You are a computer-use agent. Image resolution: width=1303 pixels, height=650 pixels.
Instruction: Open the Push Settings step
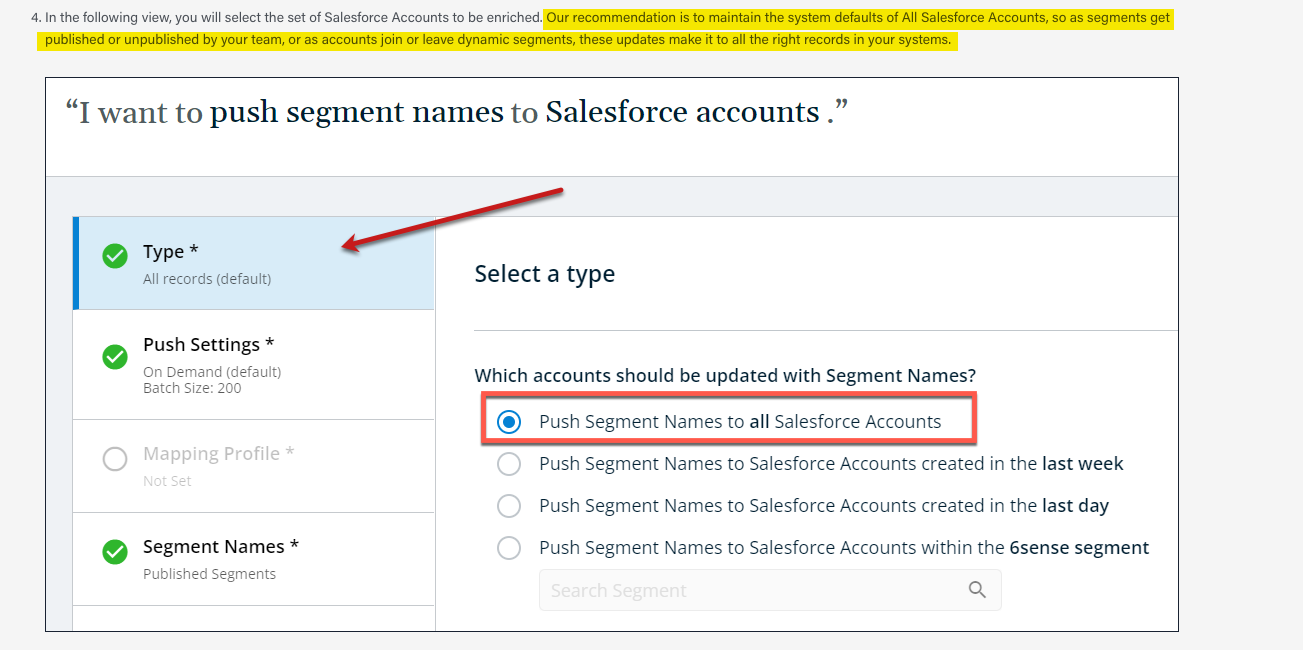pos(254,365)
